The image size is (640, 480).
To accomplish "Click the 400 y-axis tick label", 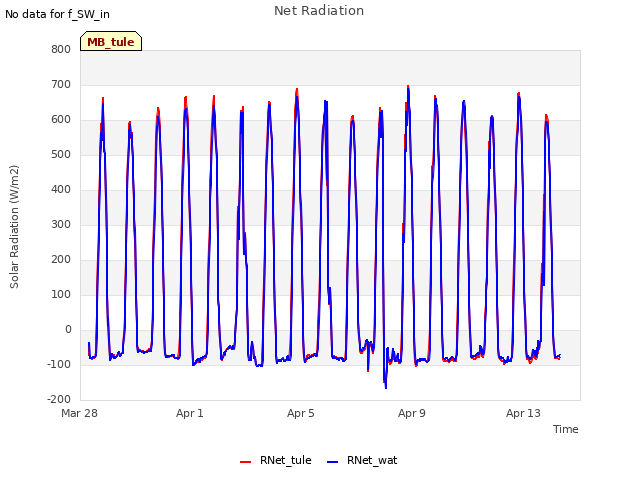I will (x=61, y=189).
